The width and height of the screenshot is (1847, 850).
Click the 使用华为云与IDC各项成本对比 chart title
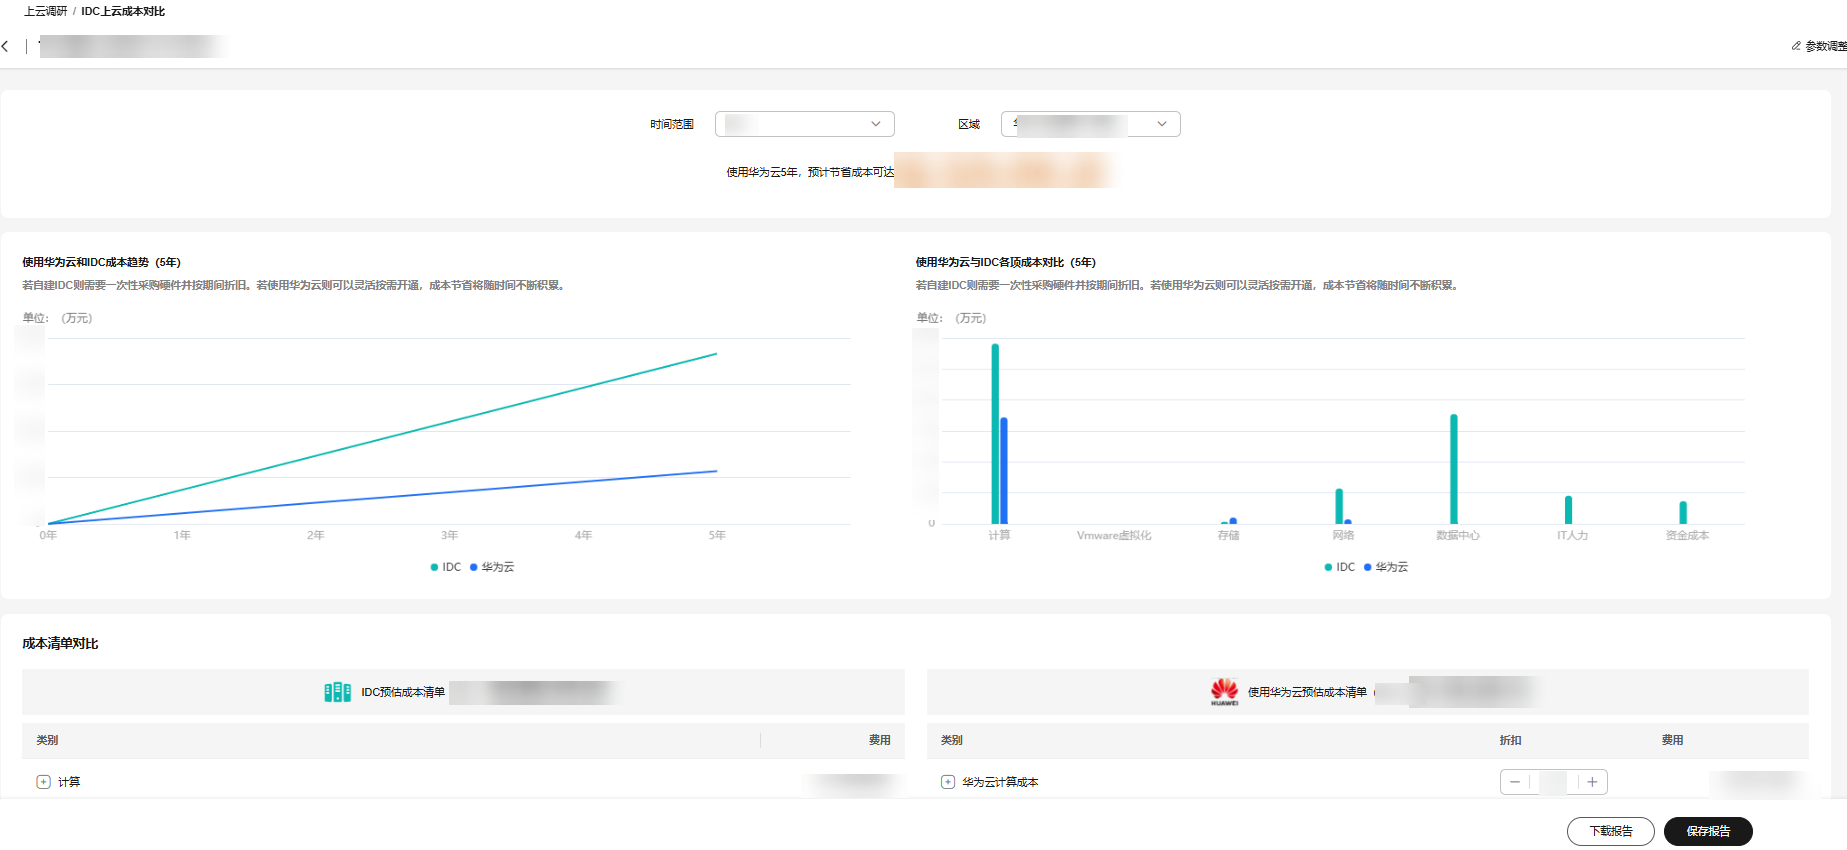(x=1005, y=262)
